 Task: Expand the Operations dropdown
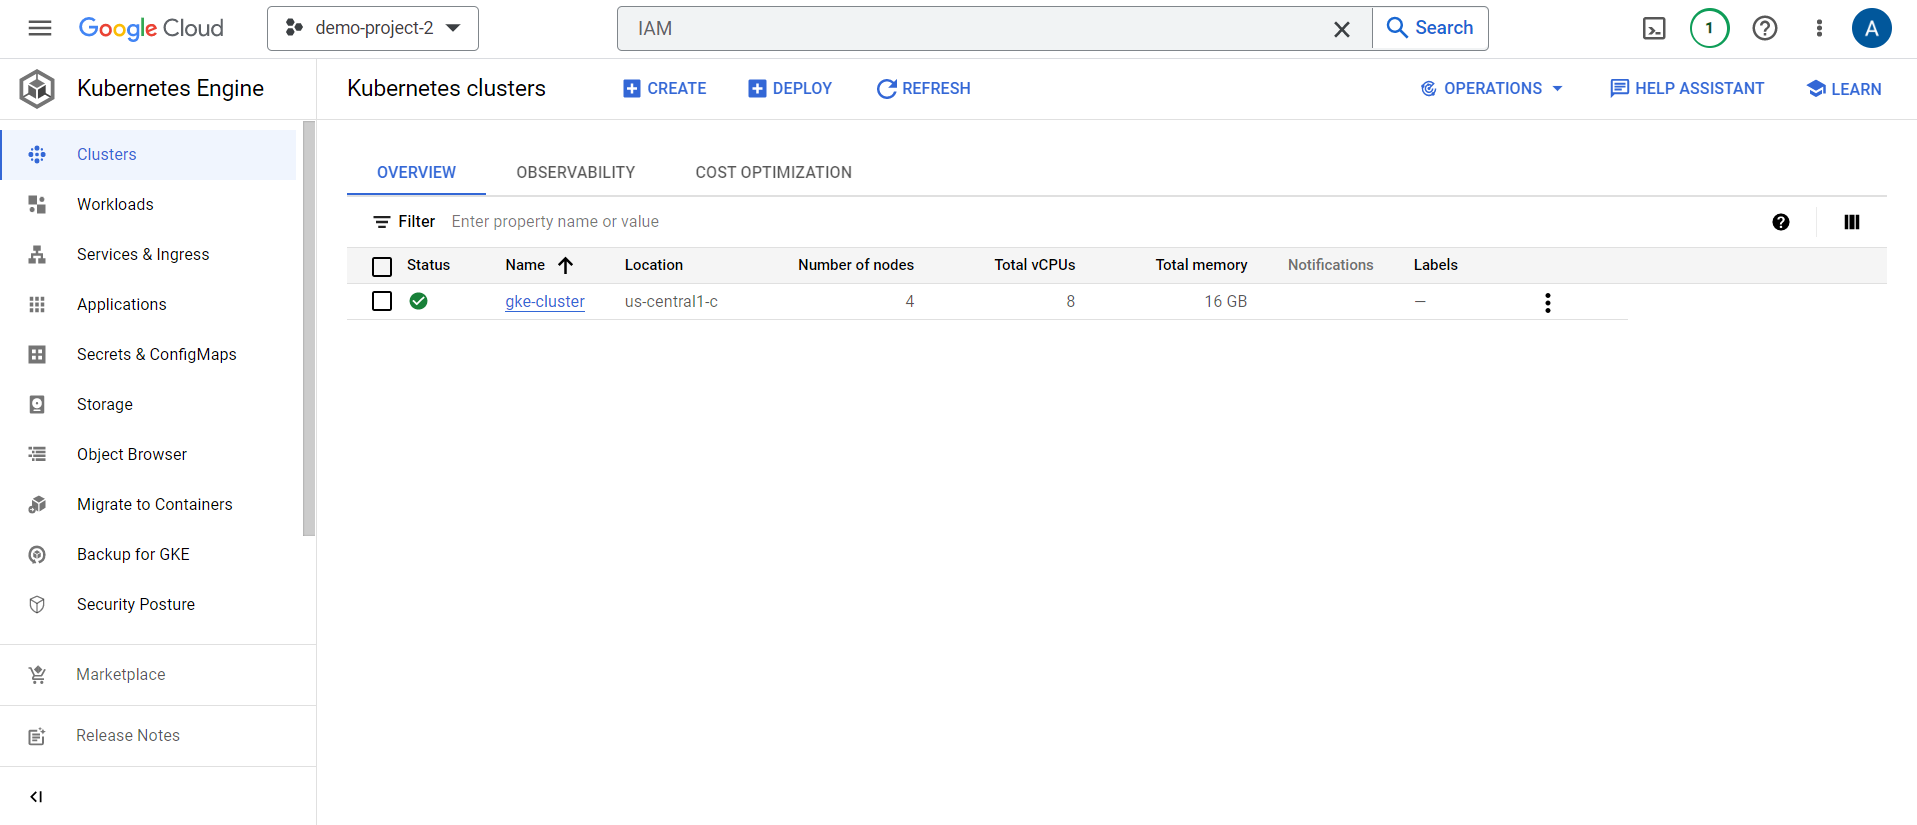[x=1491, y=89]
